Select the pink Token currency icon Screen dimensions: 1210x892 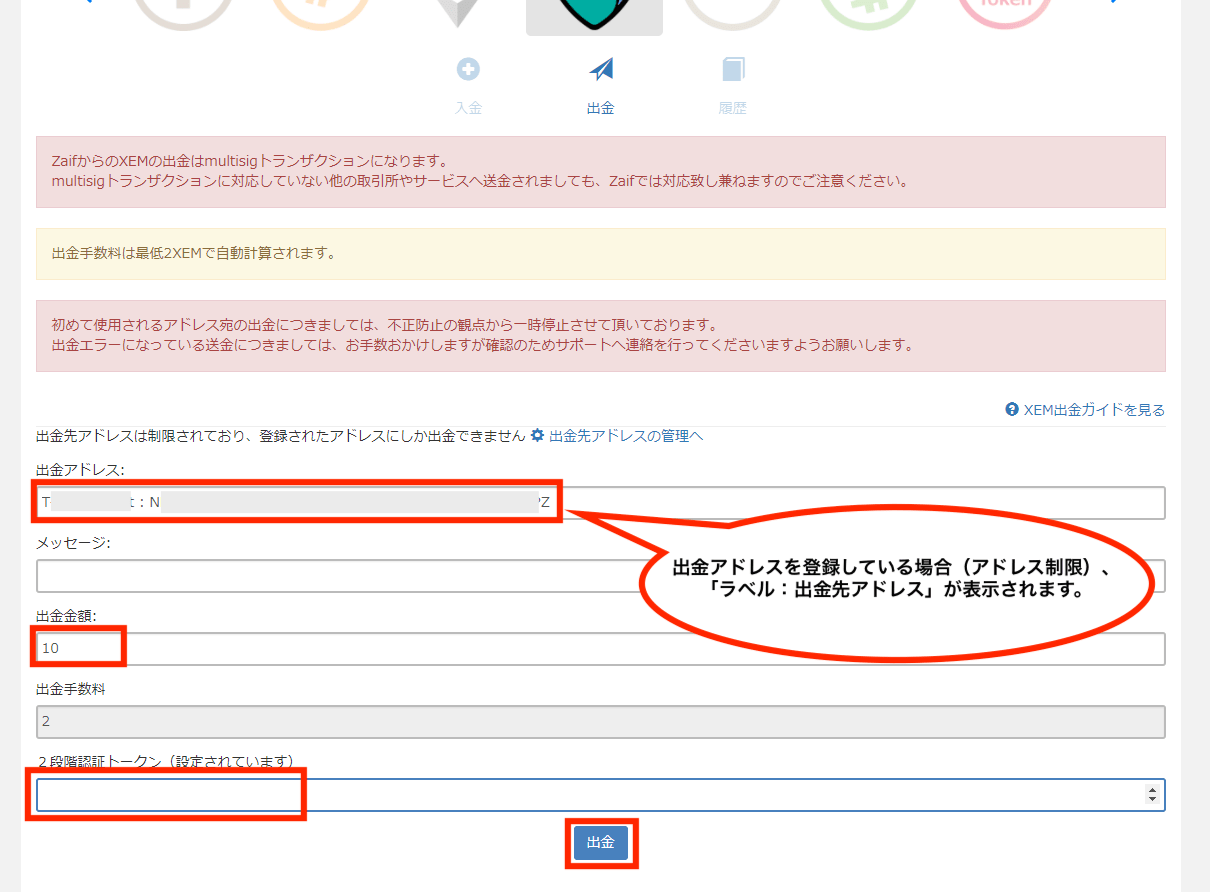click(x=1005, y=12)
